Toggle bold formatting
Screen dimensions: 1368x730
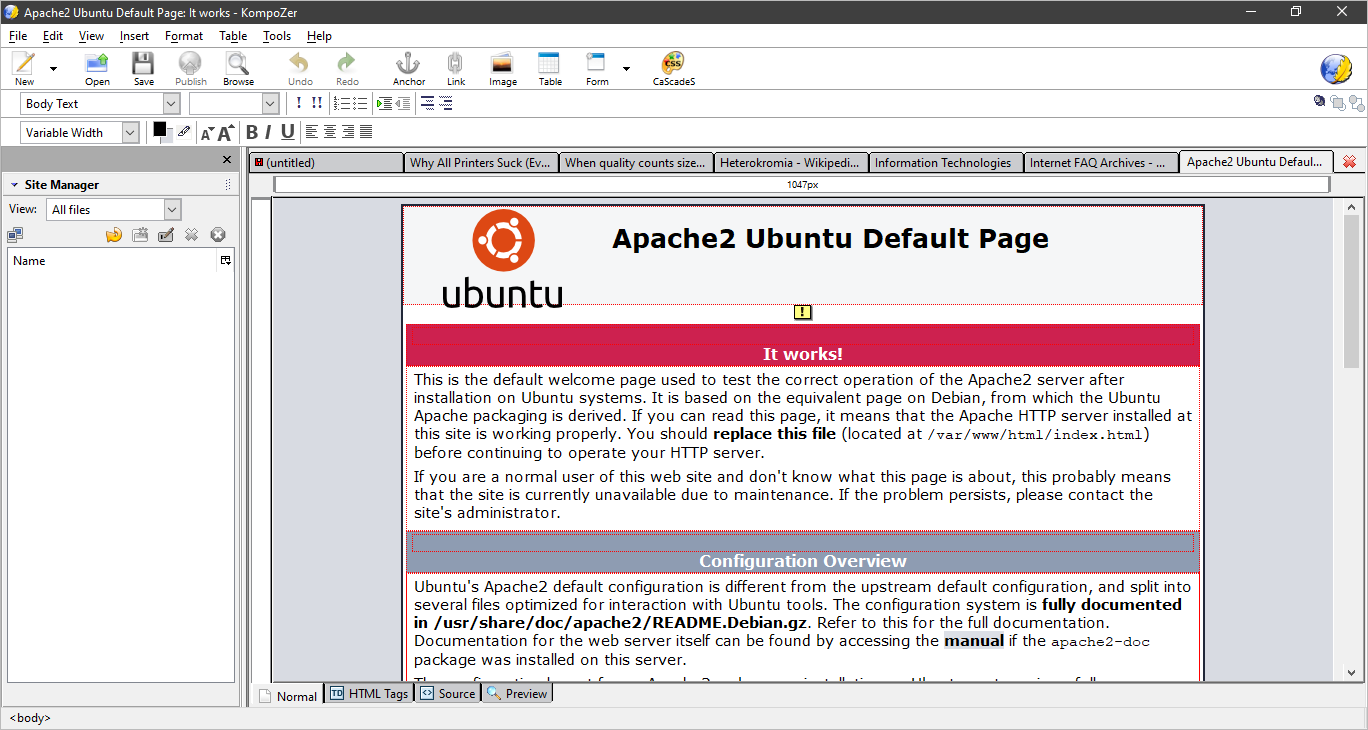(252, 132)
